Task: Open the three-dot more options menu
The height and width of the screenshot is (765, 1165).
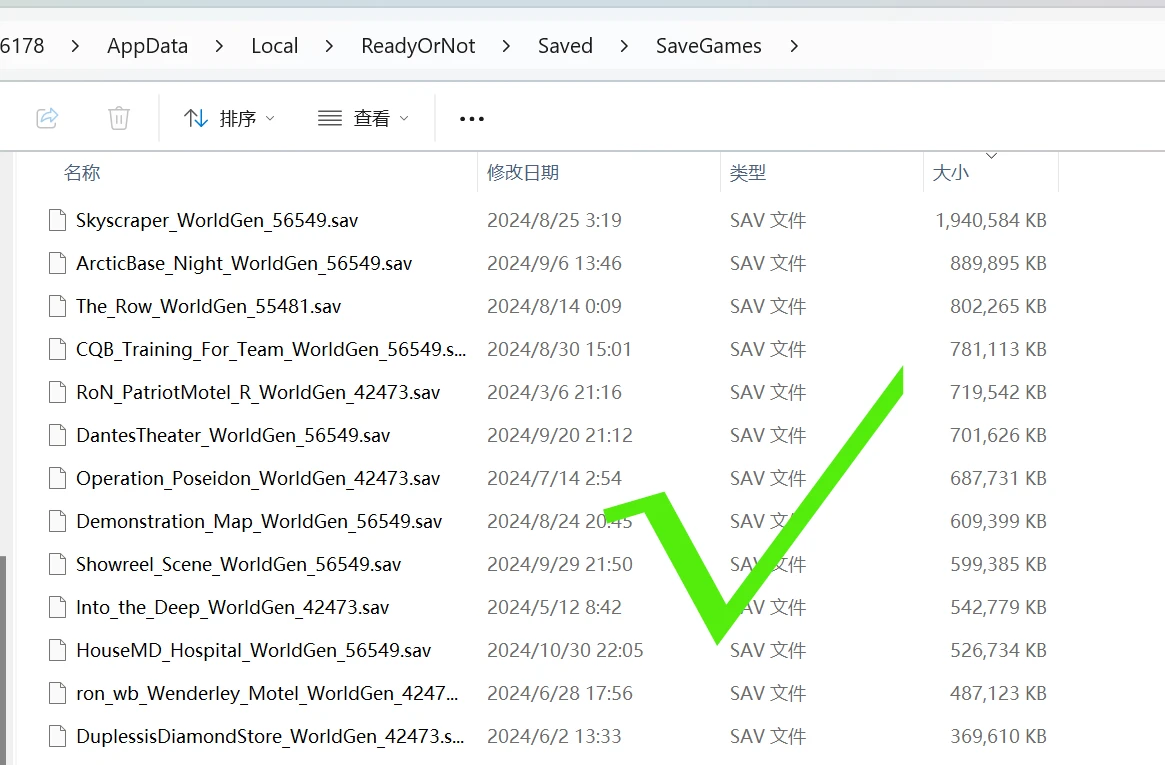Action: point(471,118)
